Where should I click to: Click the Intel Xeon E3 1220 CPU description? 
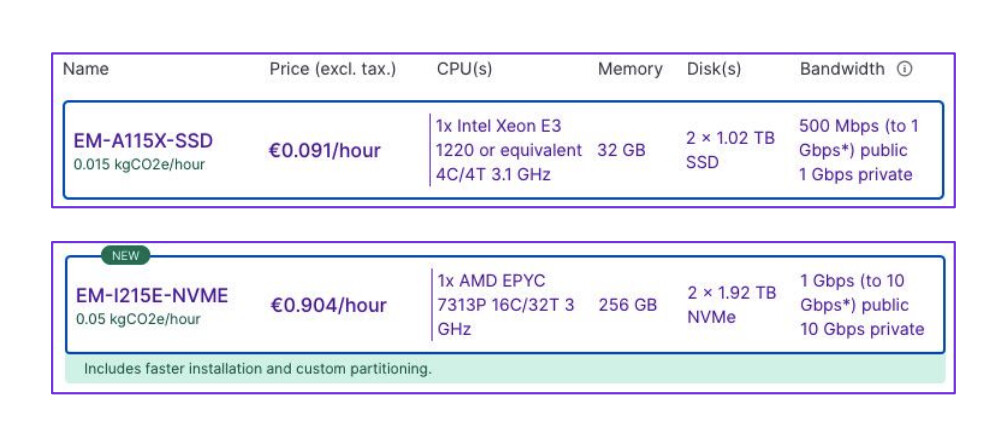pos(509,150)
